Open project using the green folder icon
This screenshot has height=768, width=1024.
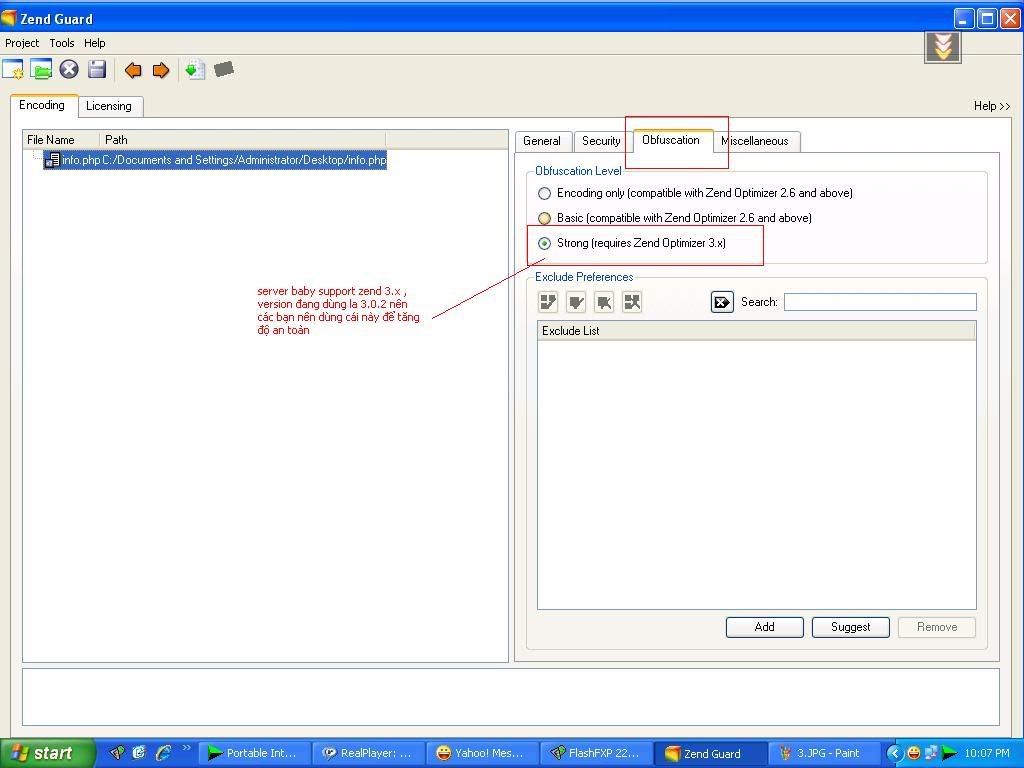click(x=41, y=69)
